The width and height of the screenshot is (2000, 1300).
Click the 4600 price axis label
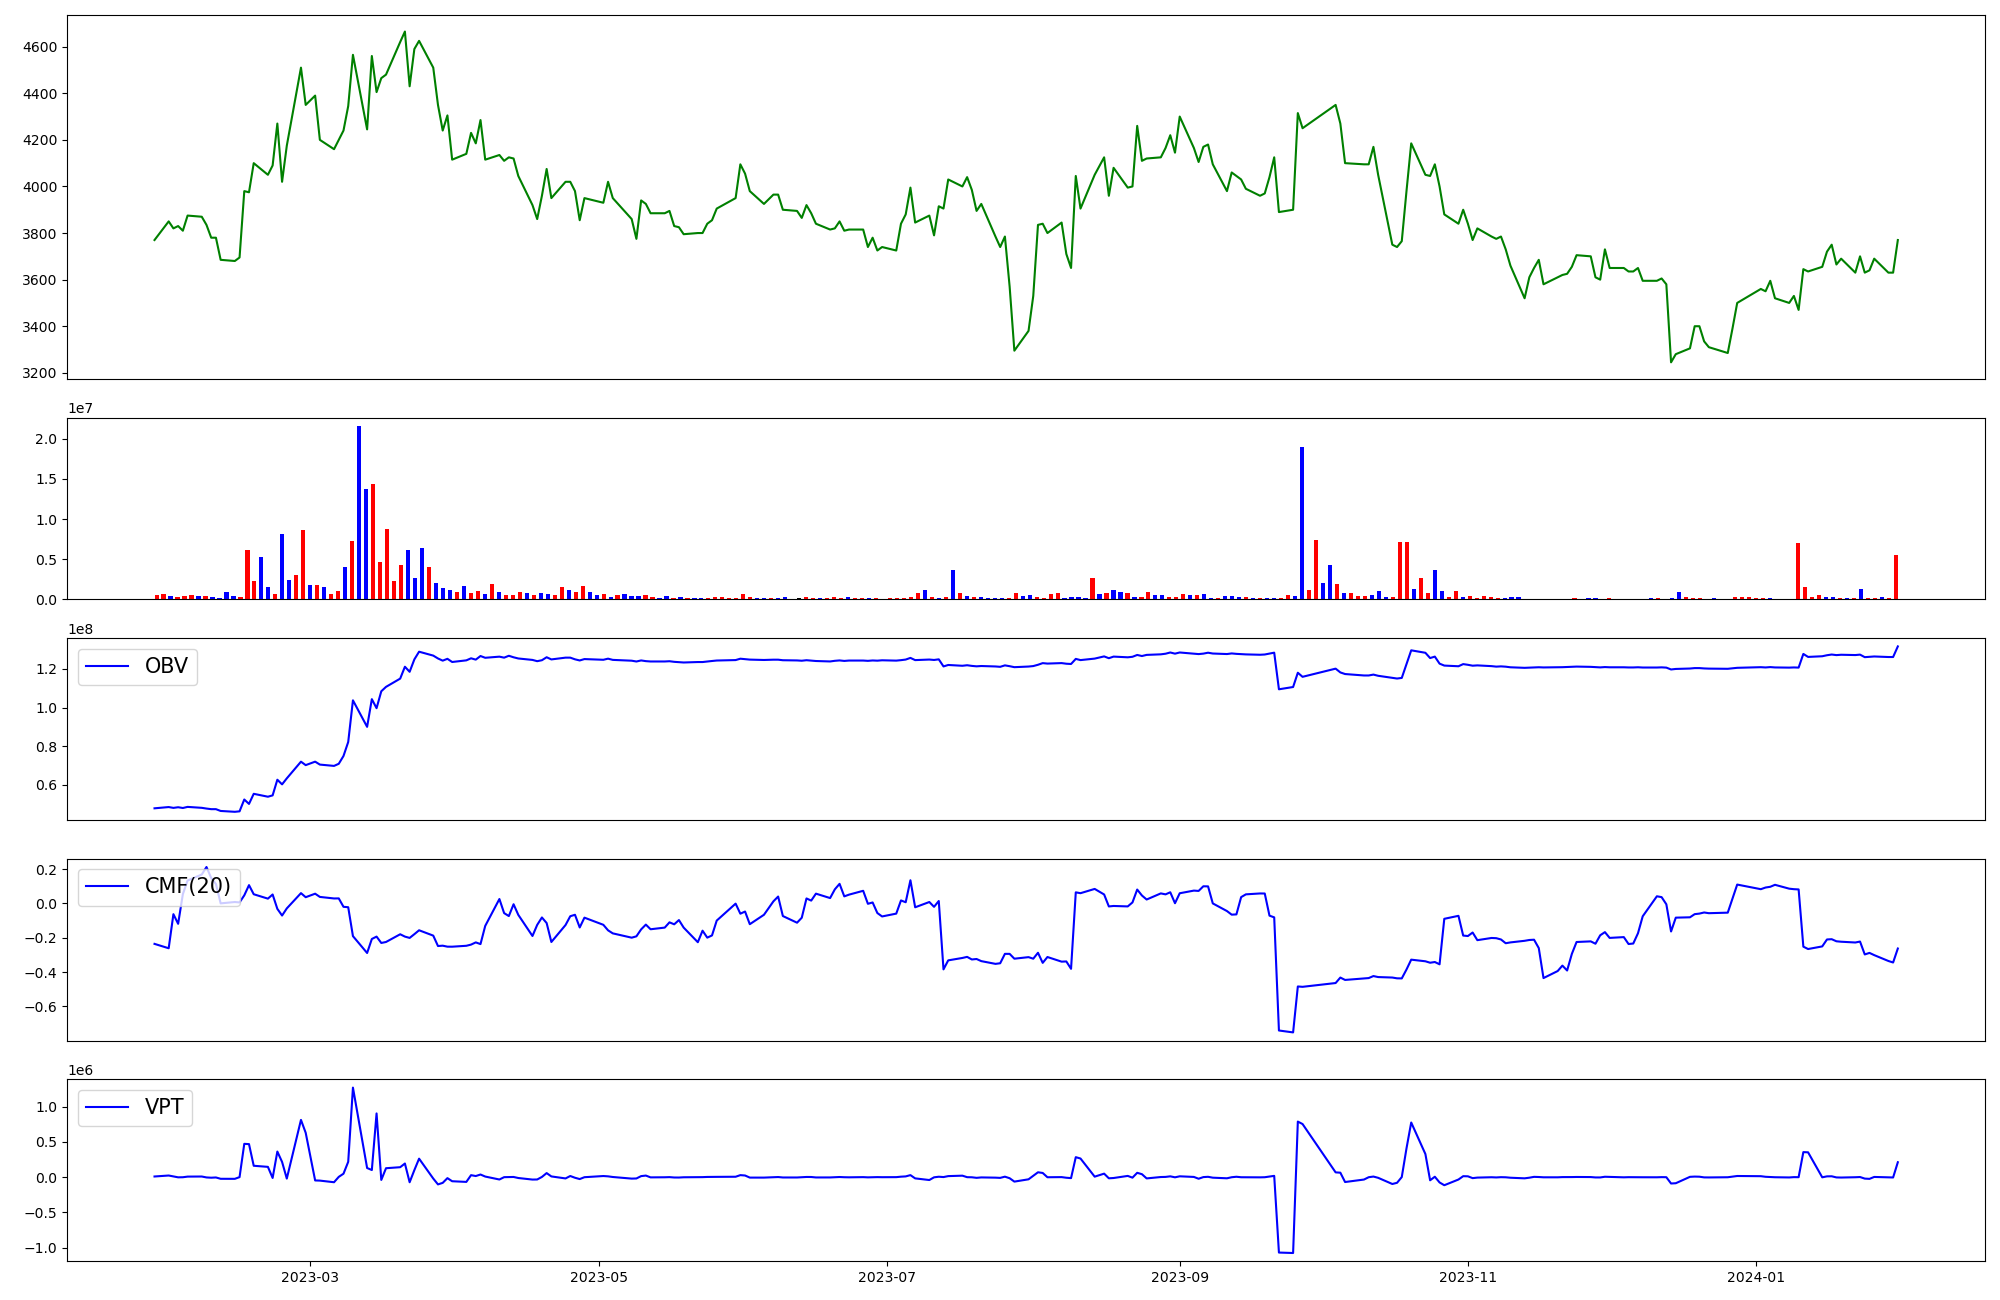(40, 47)
